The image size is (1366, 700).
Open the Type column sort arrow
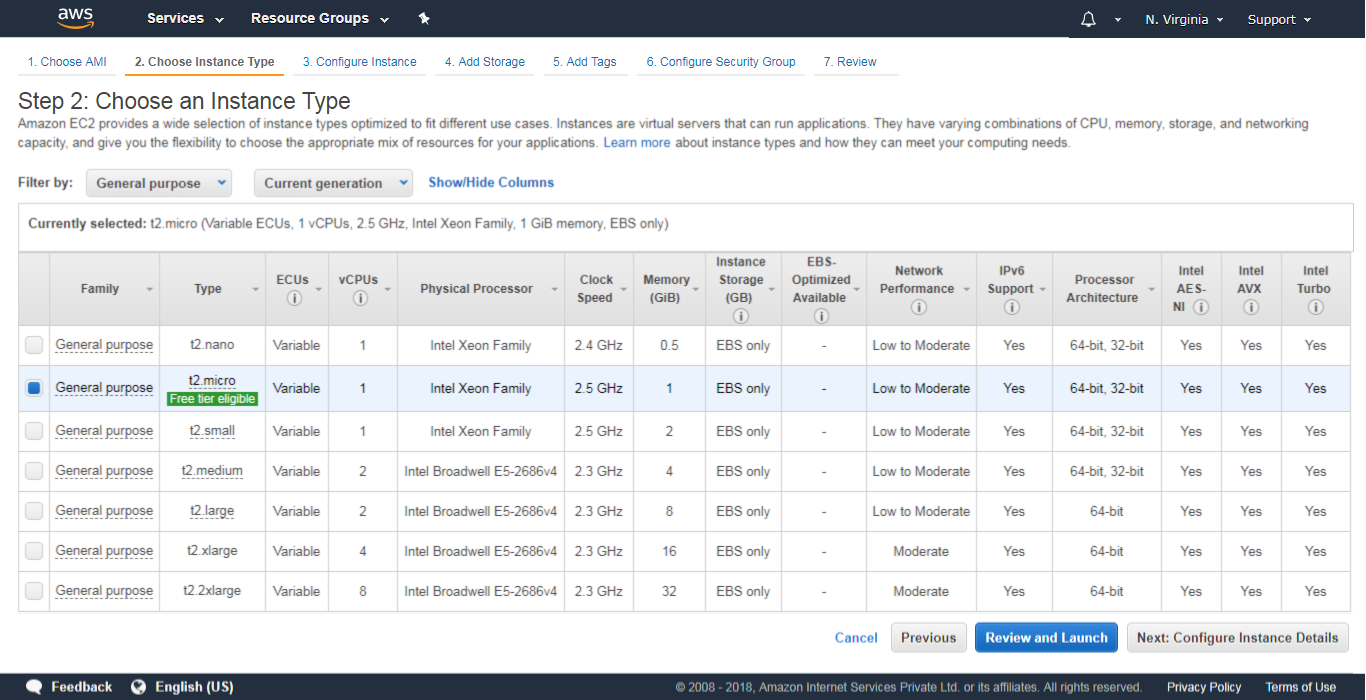(x=255, y=289)
